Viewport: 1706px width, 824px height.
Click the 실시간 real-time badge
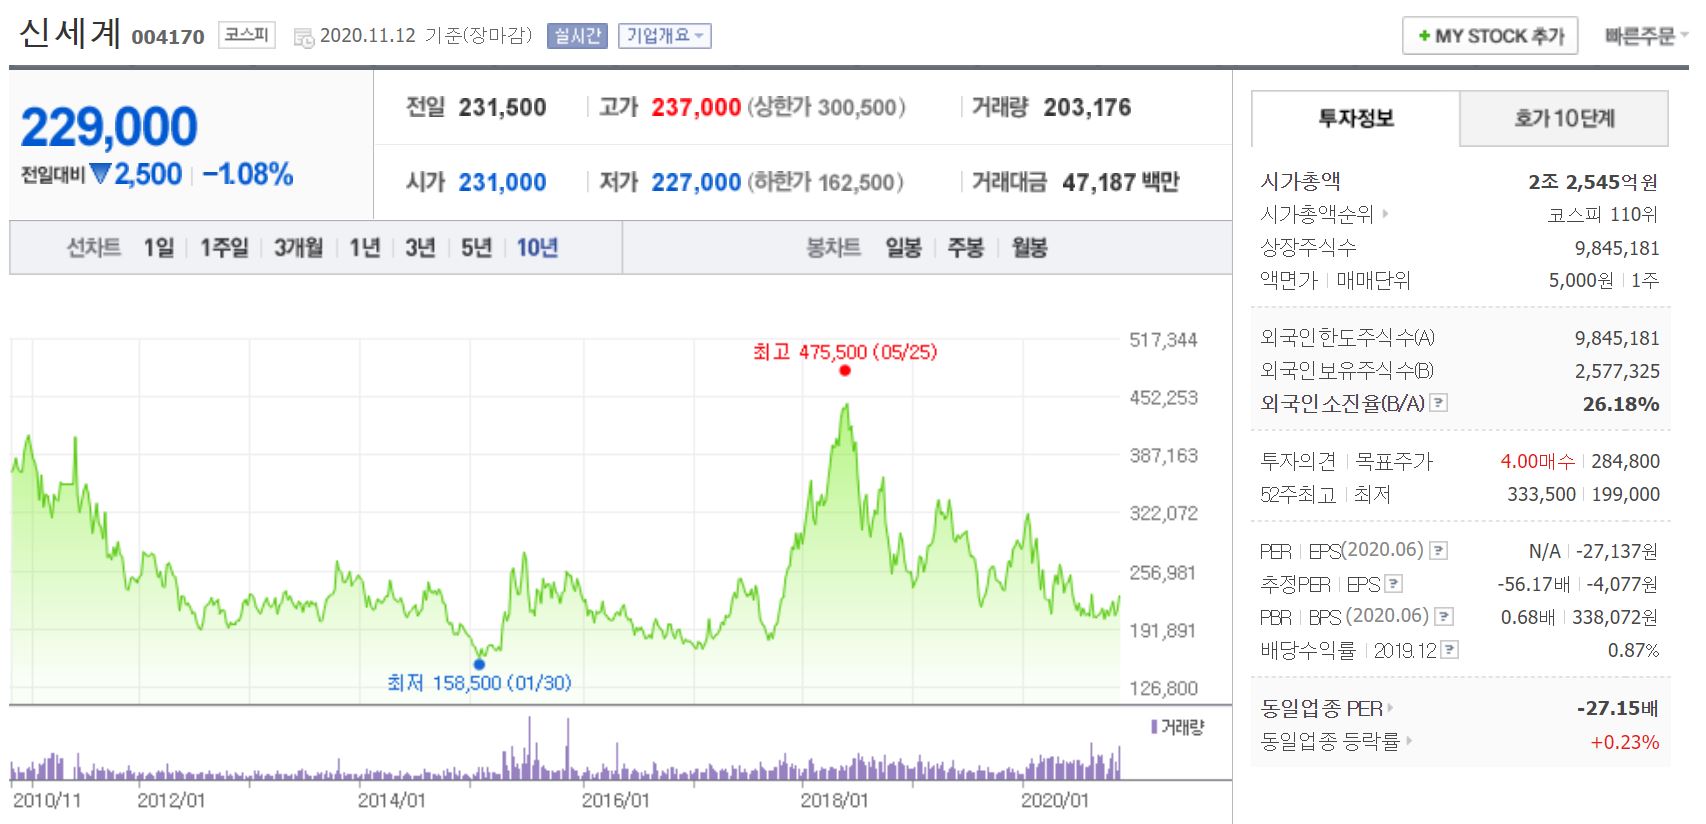(x=578, y=36)
